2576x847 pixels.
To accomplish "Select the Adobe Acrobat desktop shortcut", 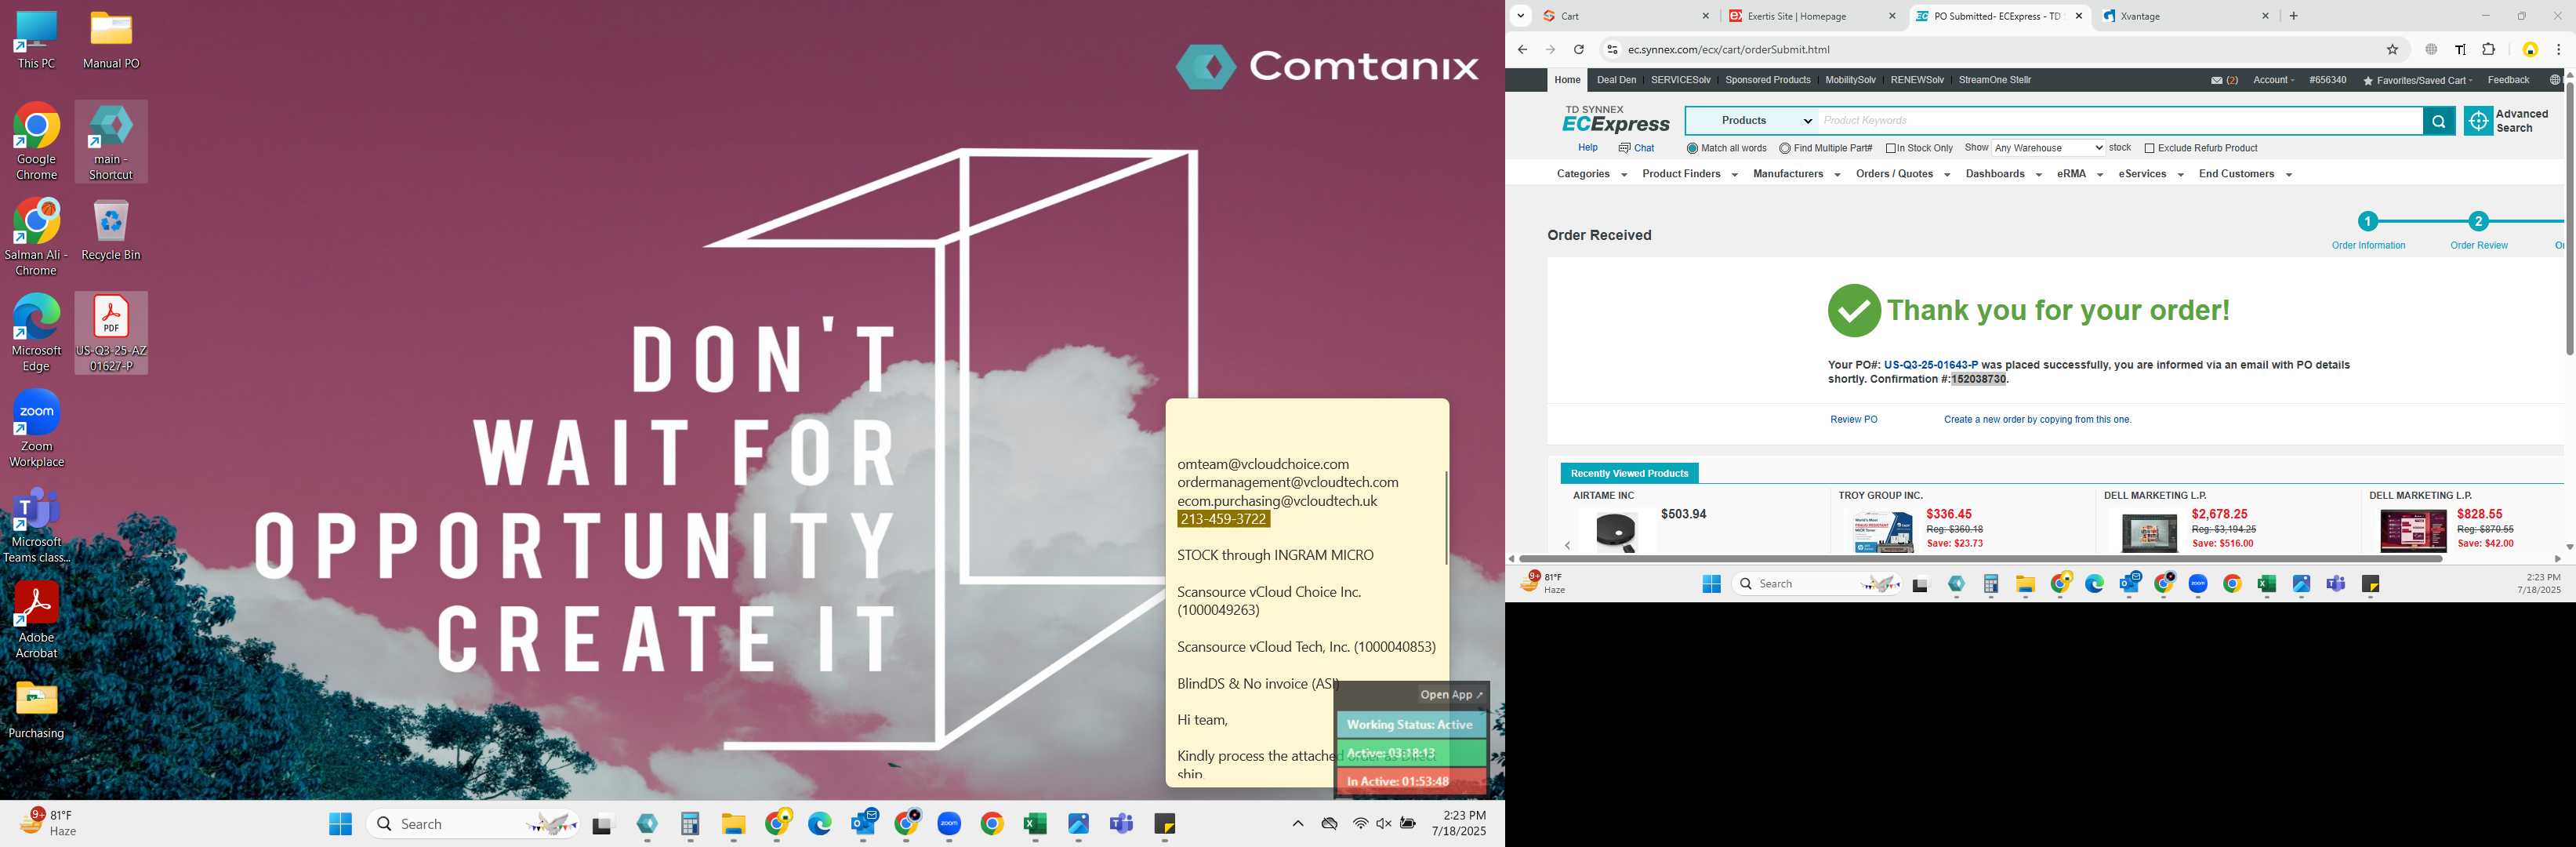I will [x=36, y=620].
